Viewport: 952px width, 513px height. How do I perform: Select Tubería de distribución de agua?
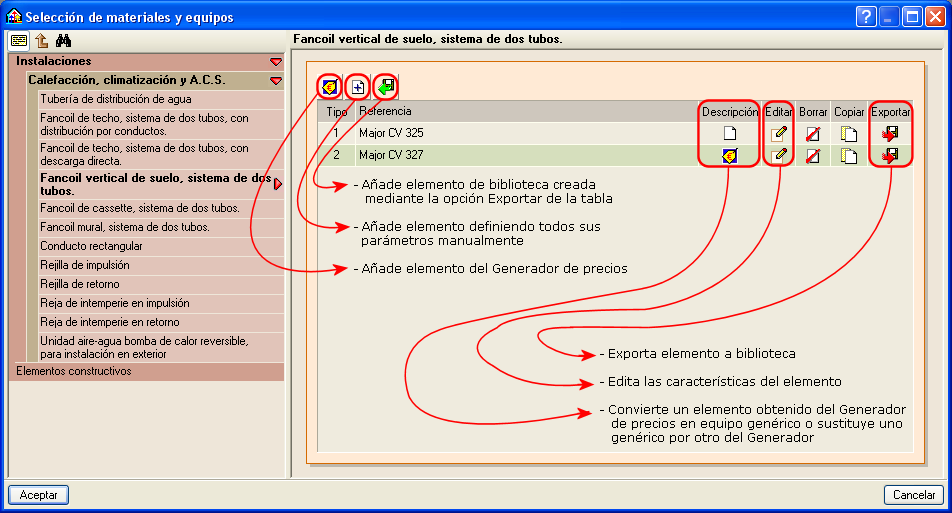click(162, 99)
